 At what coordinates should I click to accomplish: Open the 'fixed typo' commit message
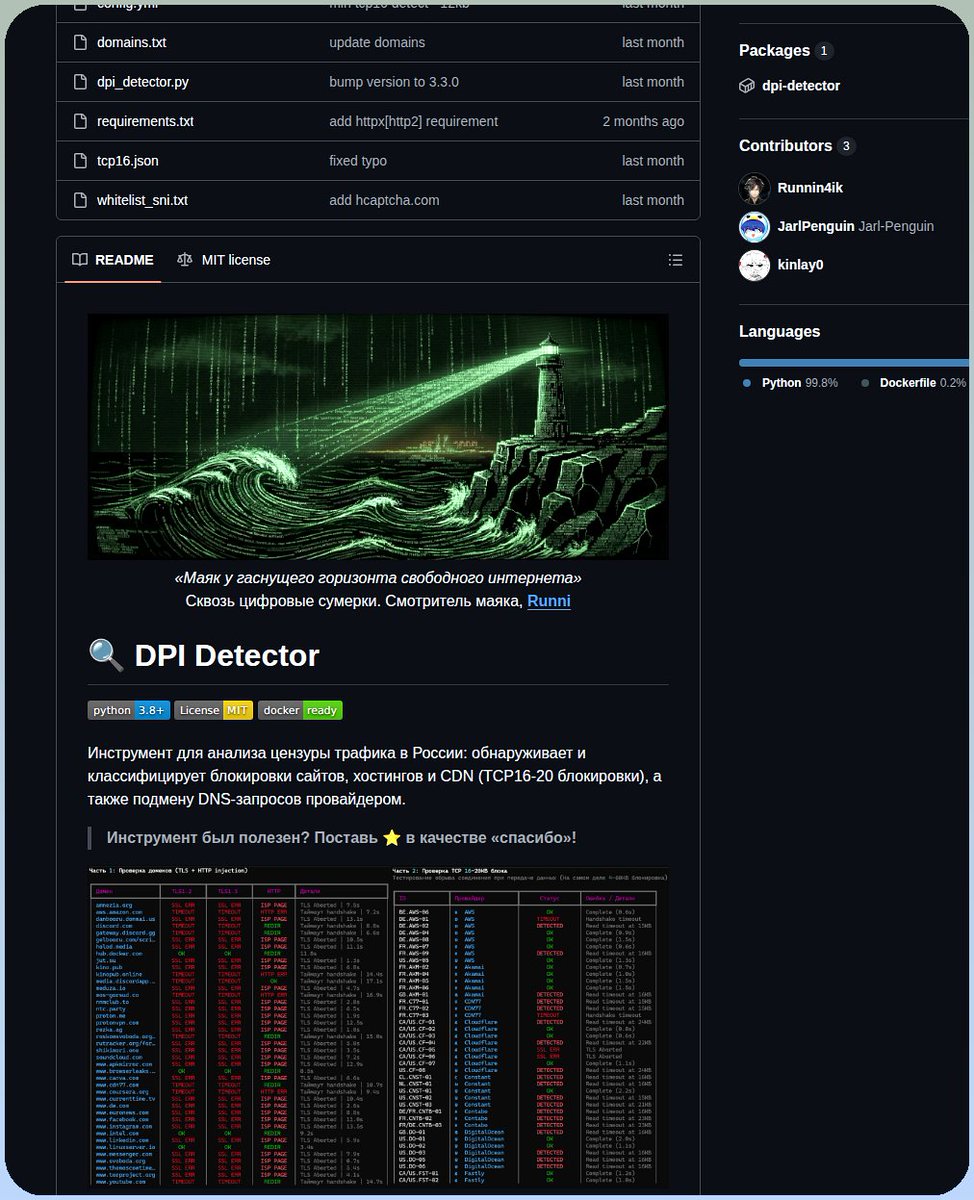click(358, 161)
